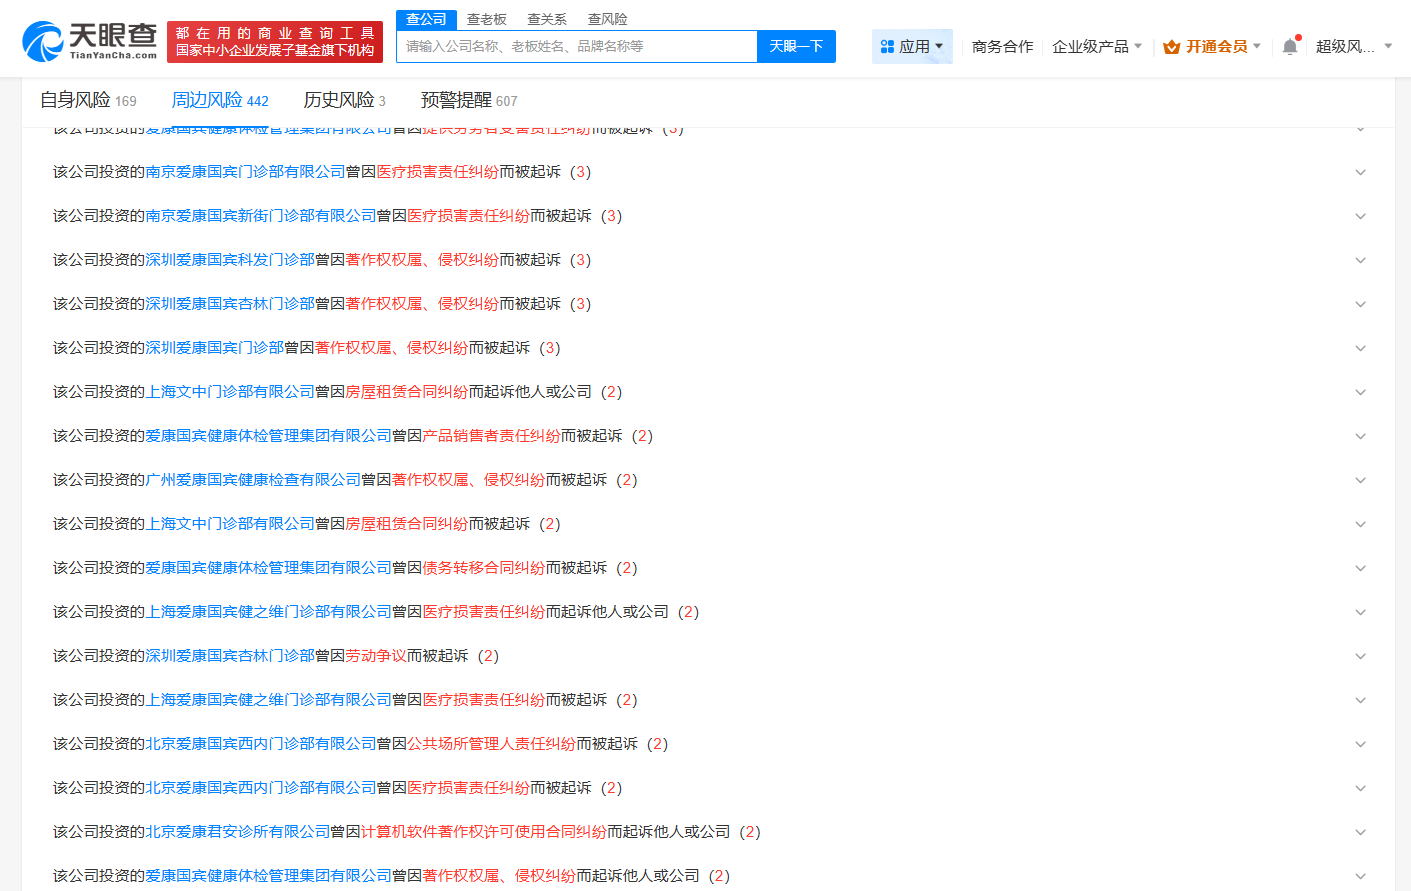Select the 查公司 search tab
This screenshot has width=1411, height=891.
pos(427,19)
